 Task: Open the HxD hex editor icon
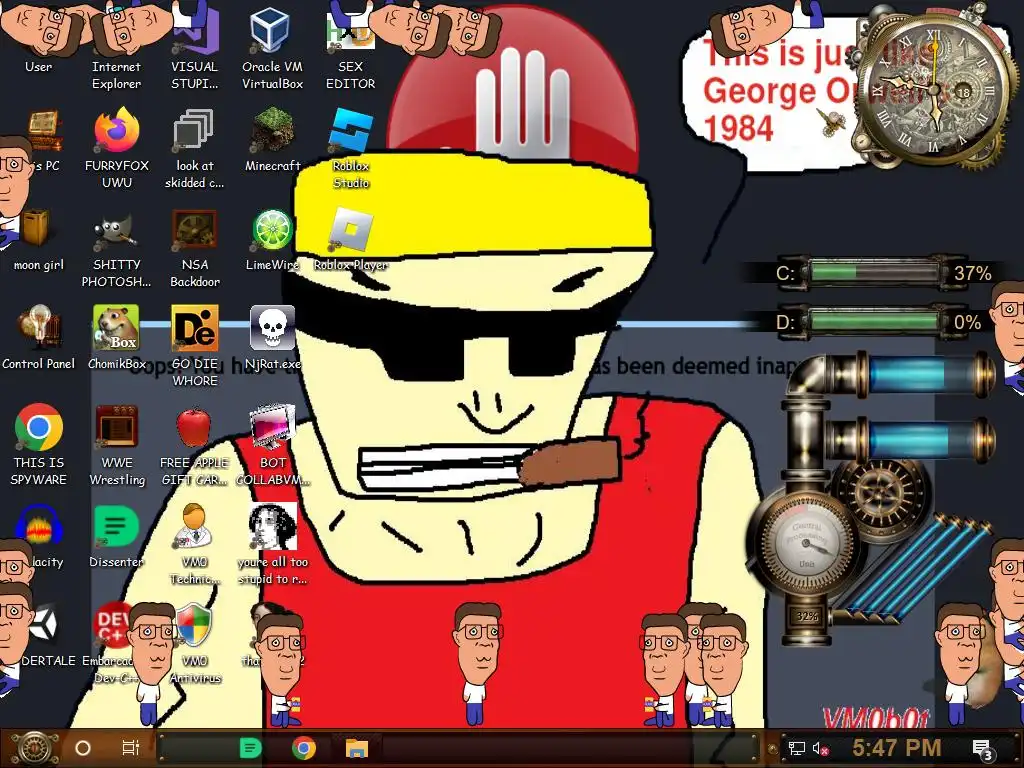(x=351, y=46)
